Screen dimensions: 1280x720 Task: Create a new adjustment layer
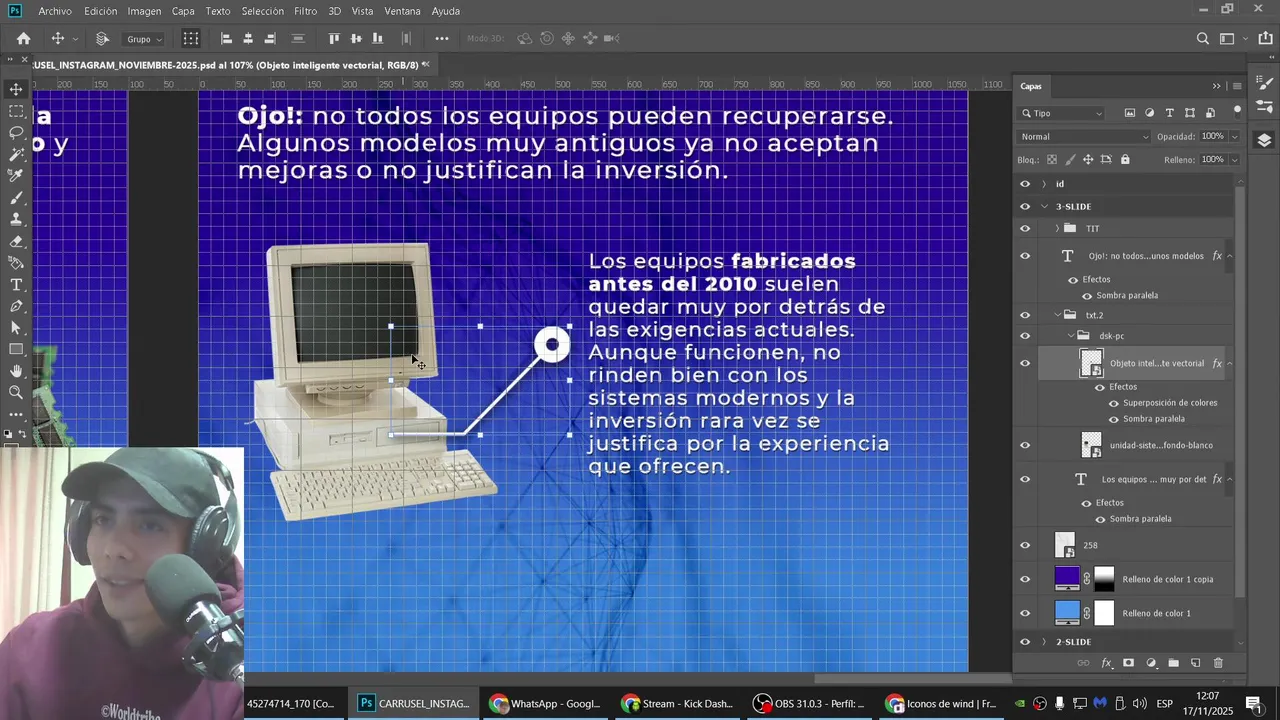click(x=1151, y=663)
